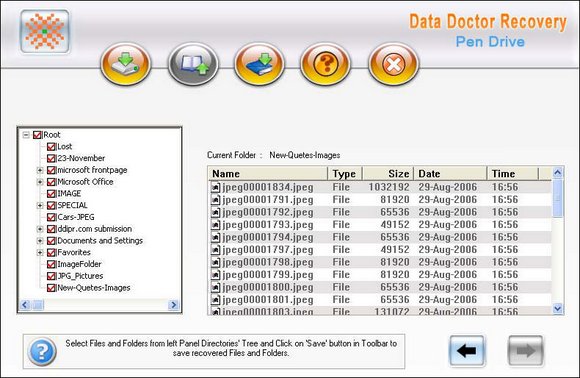Click the forward arrow navigation button

point(526,350)
